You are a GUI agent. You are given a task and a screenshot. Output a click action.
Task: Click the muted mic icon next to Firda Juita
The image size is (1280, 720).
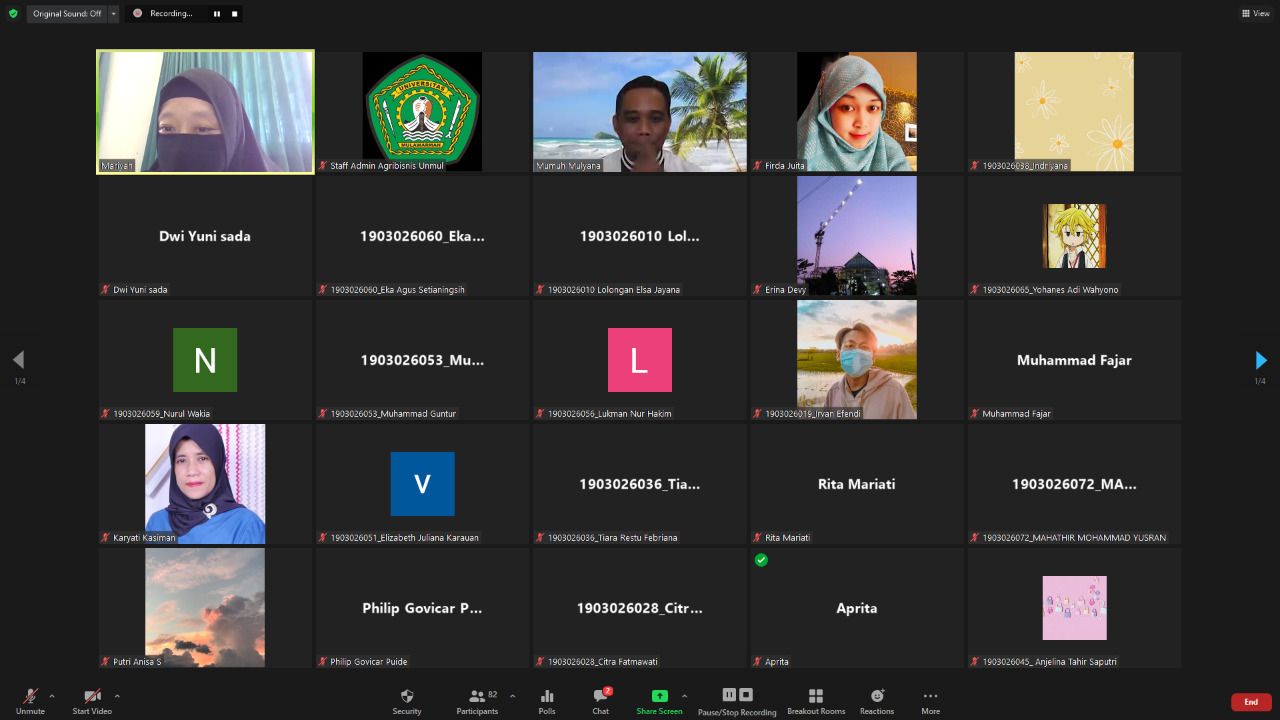[758, 165]
